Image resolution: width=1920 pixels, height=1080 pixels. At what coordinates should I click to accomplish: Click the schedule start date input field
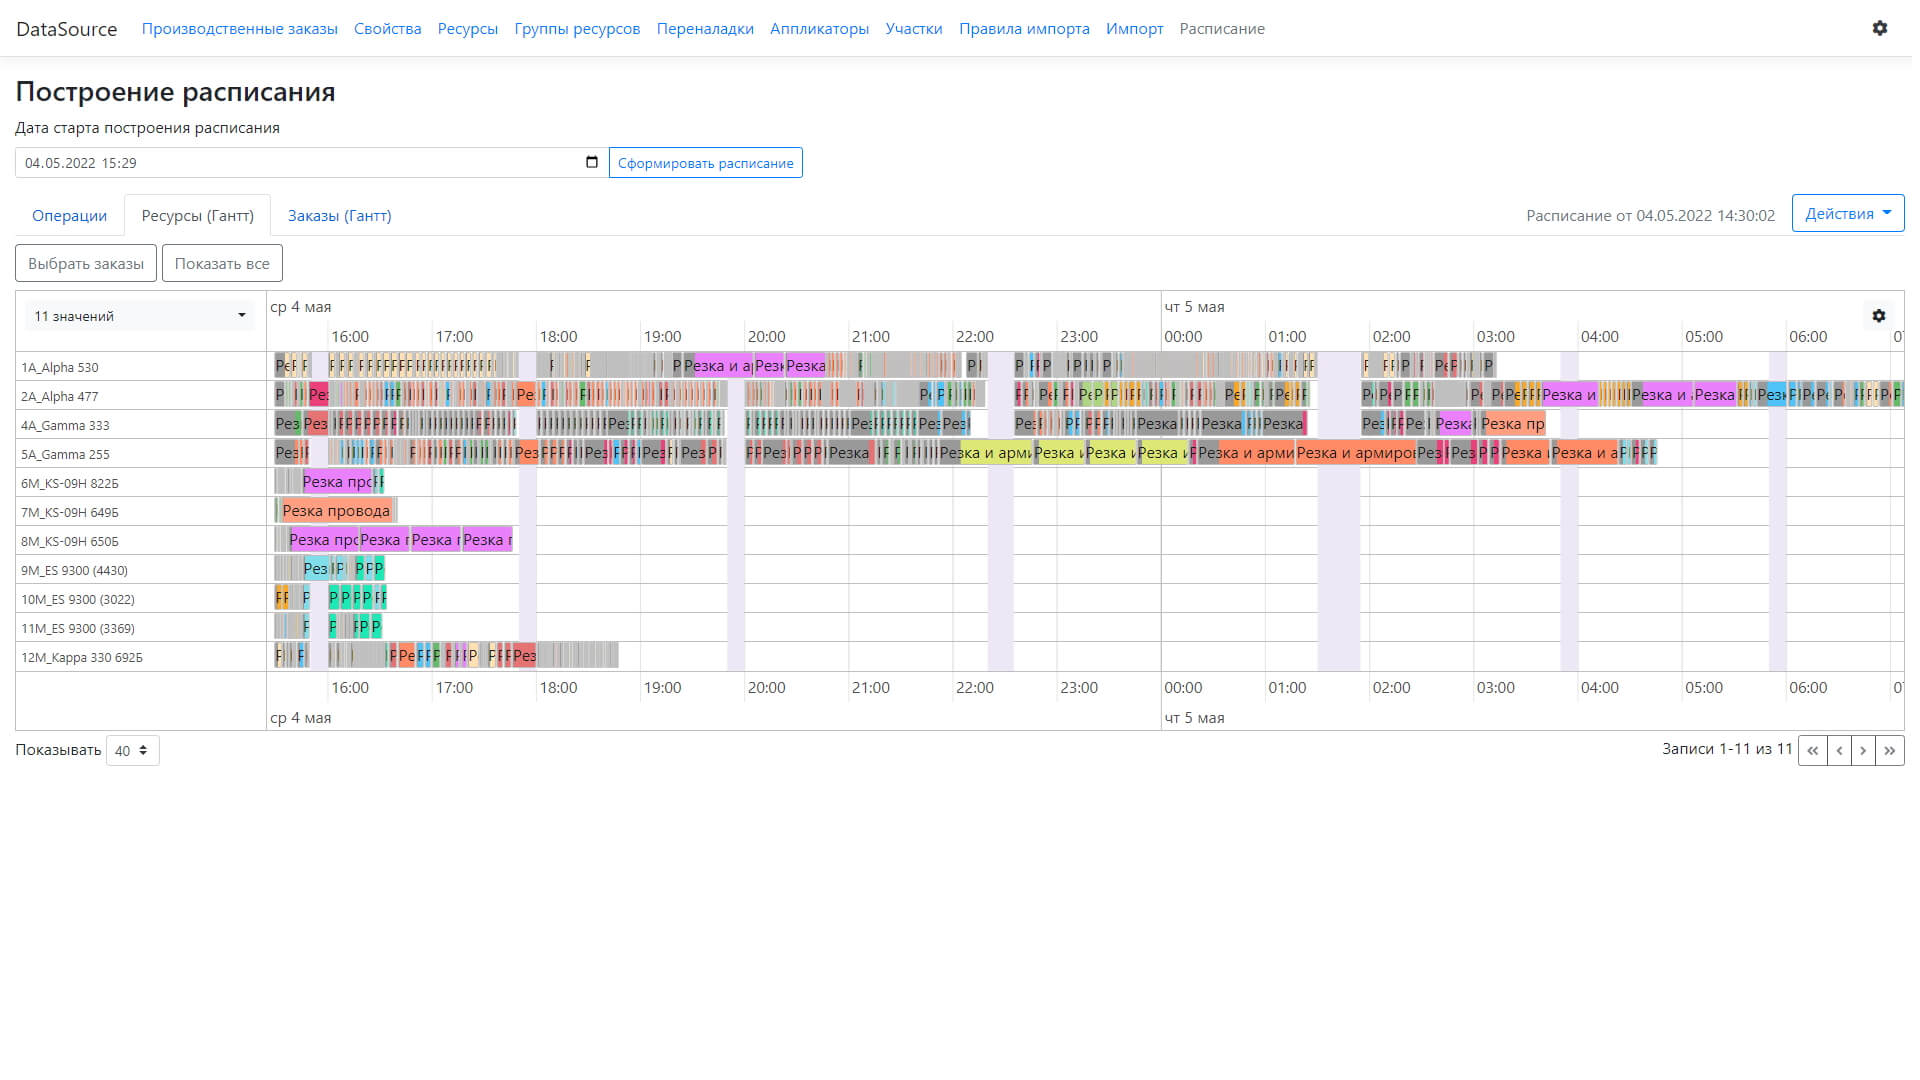[x=300, y=163]
